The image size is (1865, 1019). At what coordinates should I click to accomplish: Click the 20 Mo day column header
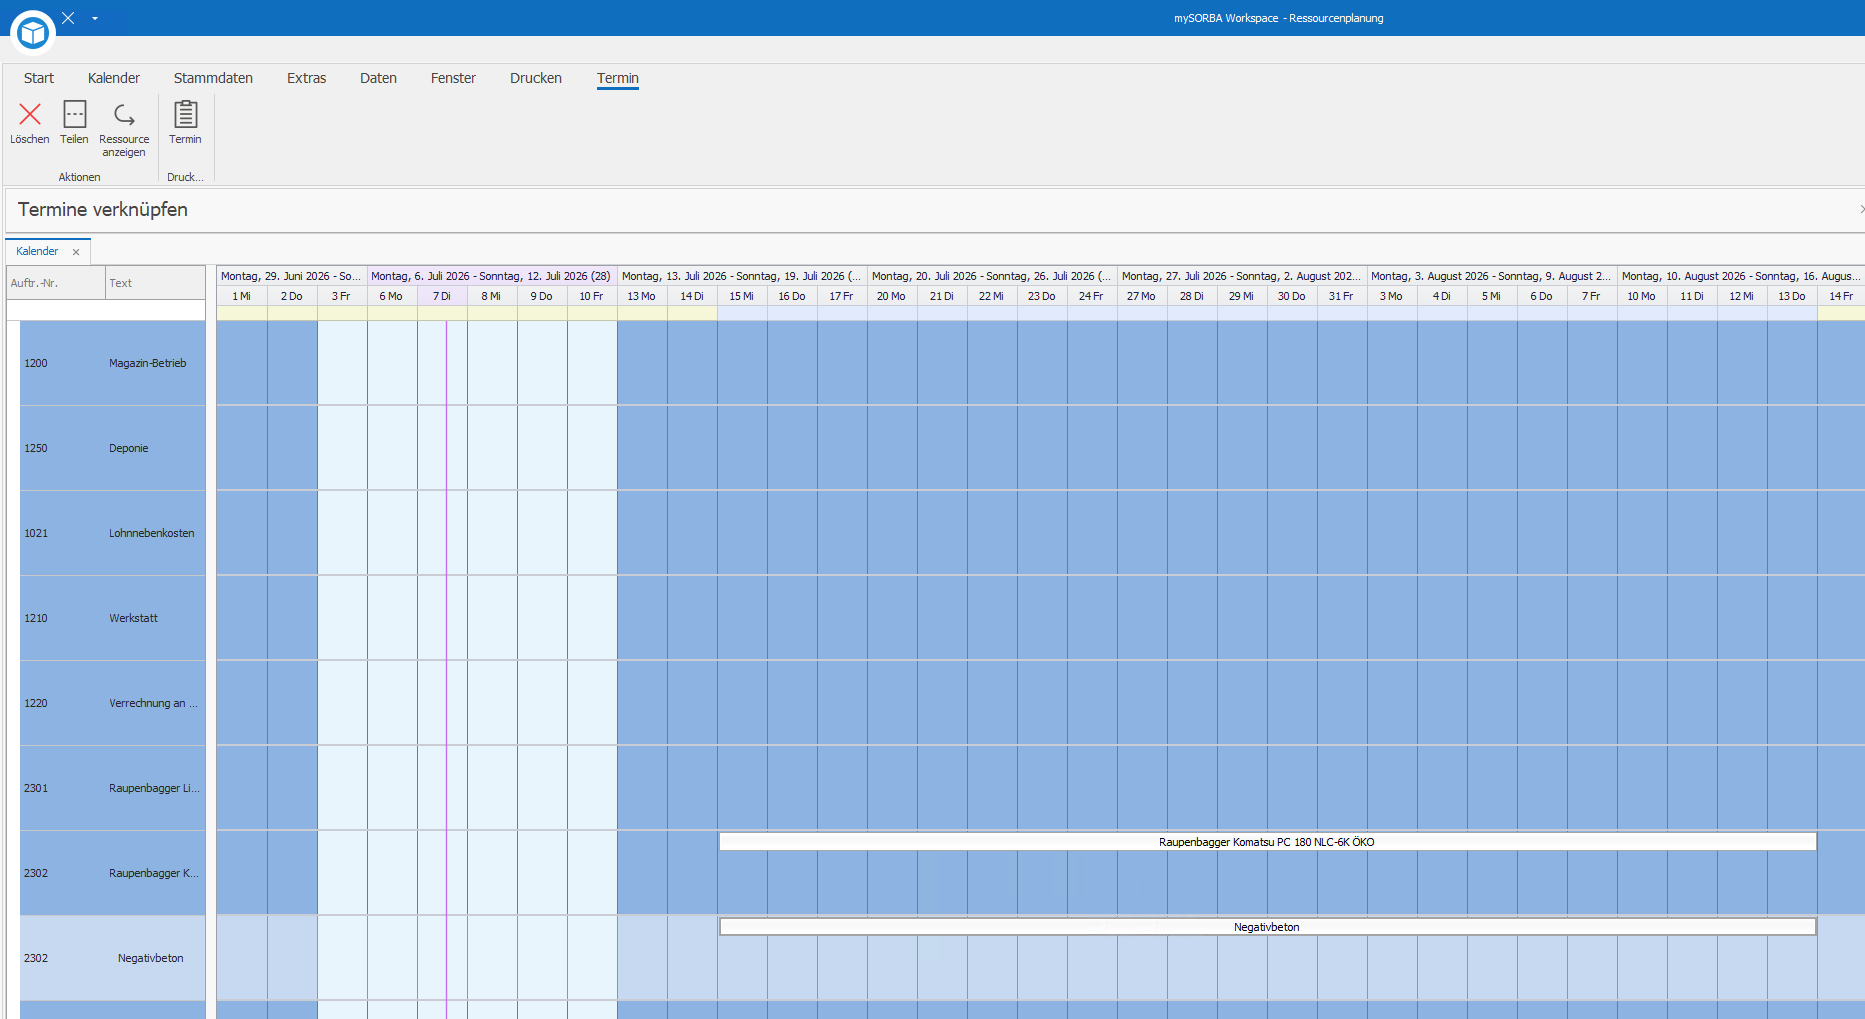[x=892, y=296]
